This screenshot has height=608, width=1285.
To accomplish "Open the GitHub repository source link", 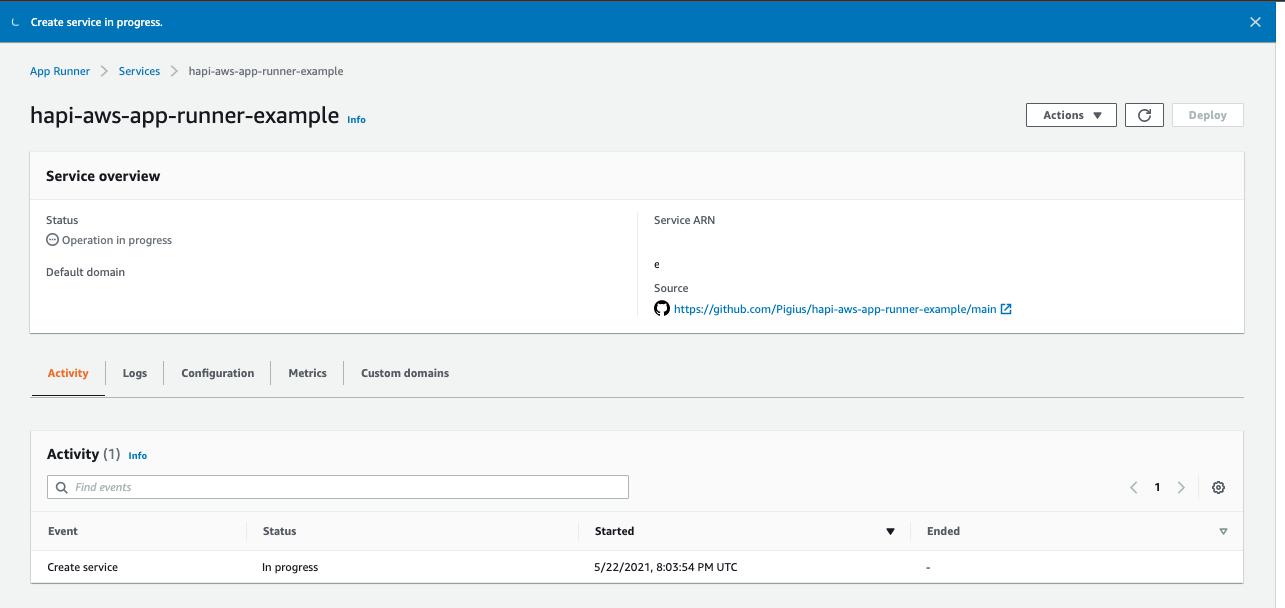I will 835,309.
